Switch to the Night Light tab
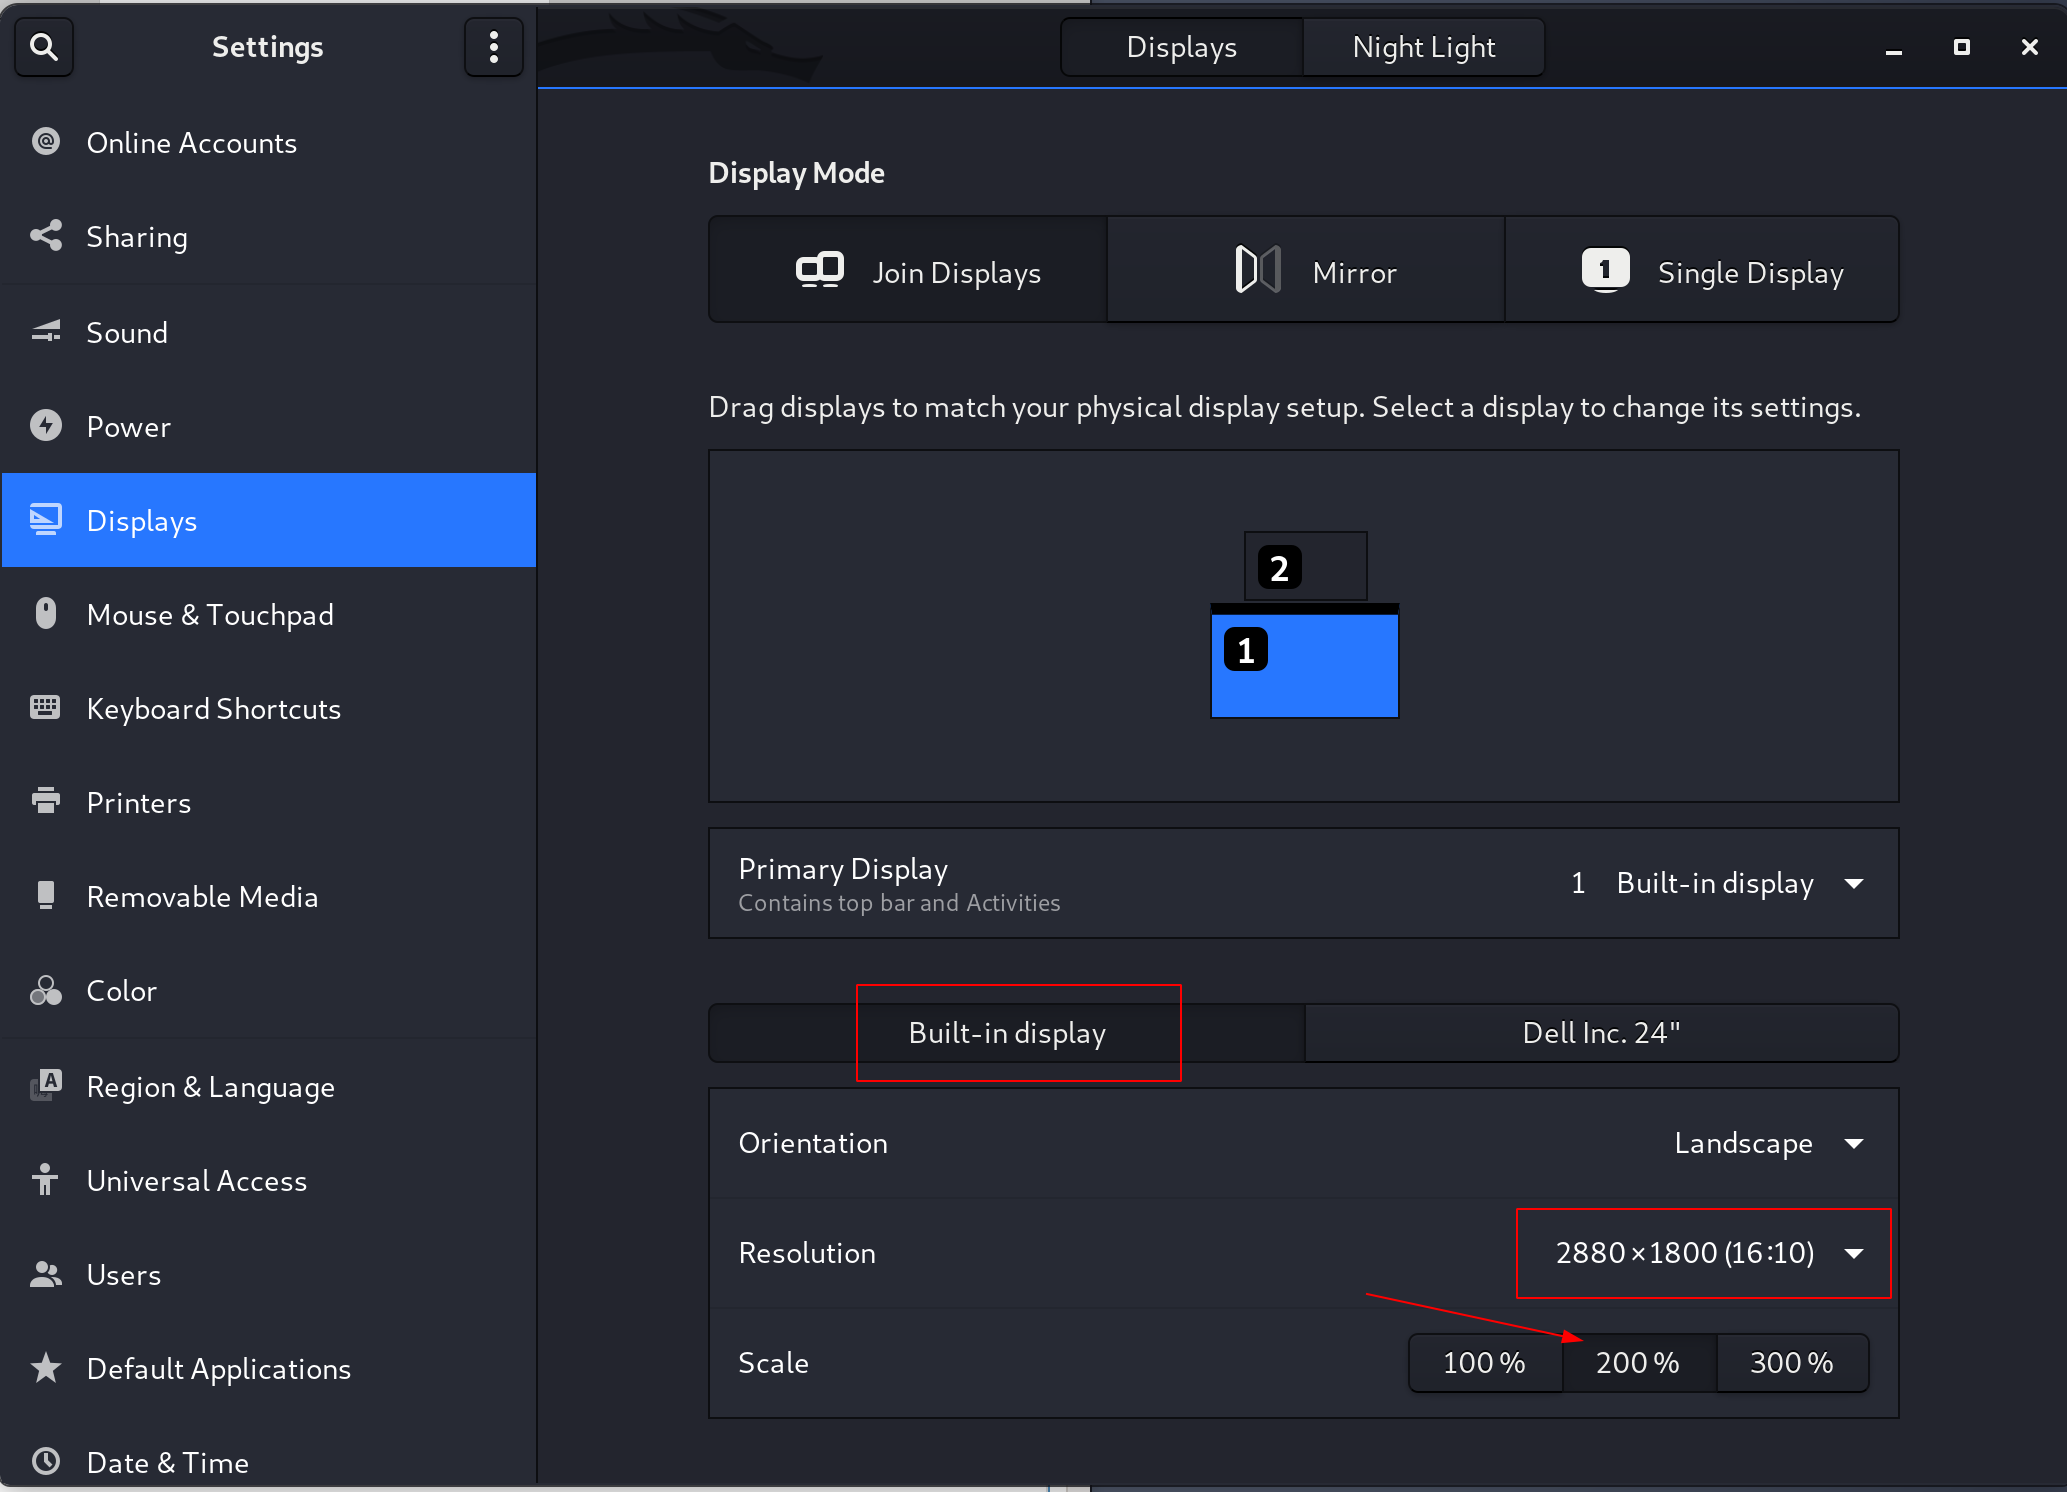Screen dimensions: 2067x1492 tap(1423, 47)
